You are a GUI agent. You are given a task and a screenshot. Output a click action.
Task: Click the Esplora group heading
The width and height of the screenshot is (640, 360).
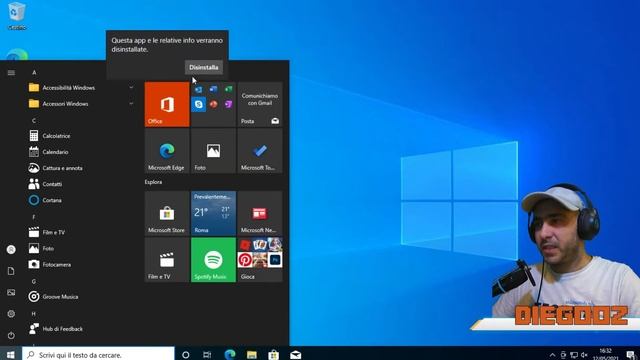153,182
